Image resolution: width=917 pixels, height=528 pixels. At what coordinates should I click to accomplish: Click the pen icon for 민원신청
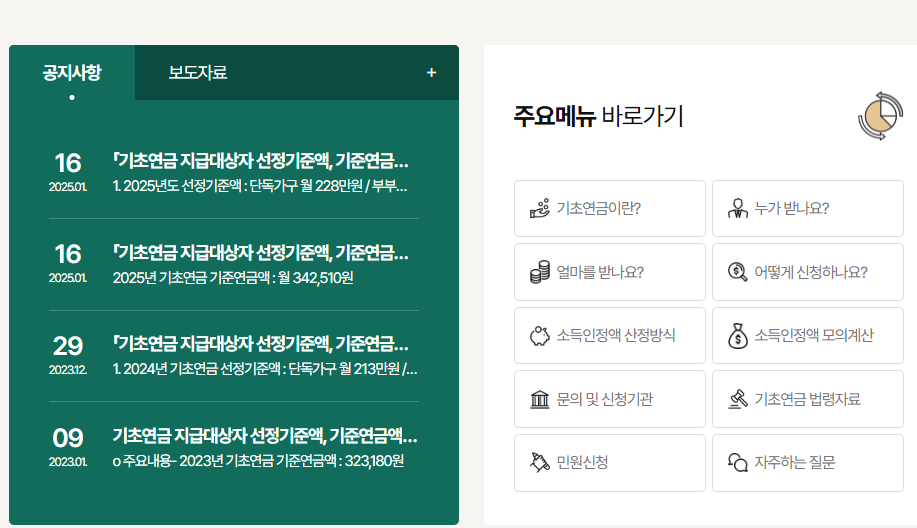540,463
